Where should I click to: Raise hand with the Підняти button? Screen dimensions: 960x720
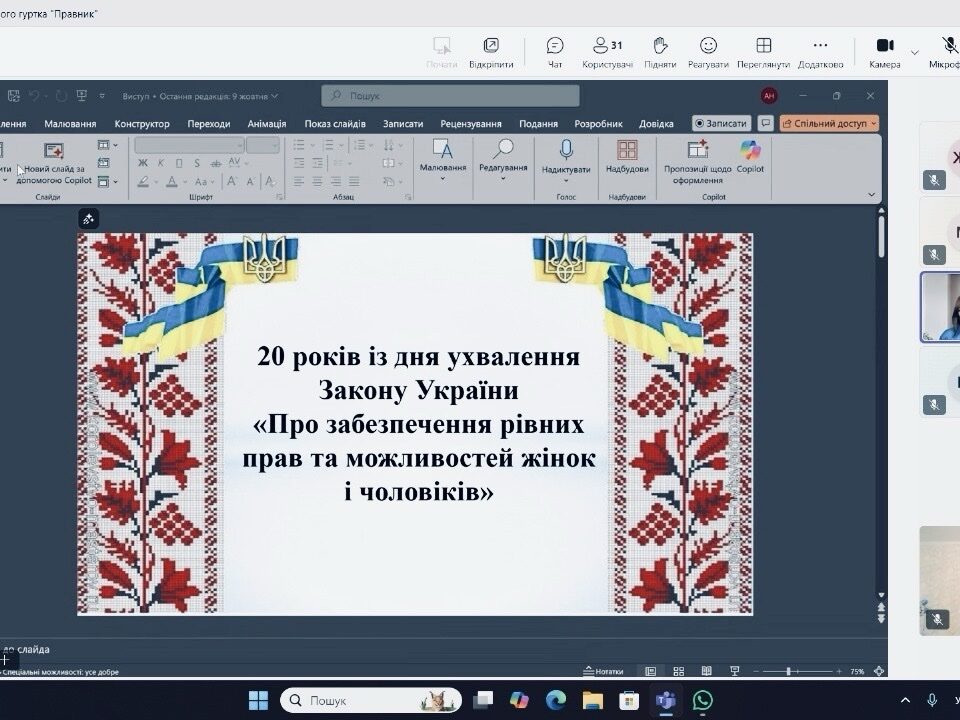[x=660, y=52]
